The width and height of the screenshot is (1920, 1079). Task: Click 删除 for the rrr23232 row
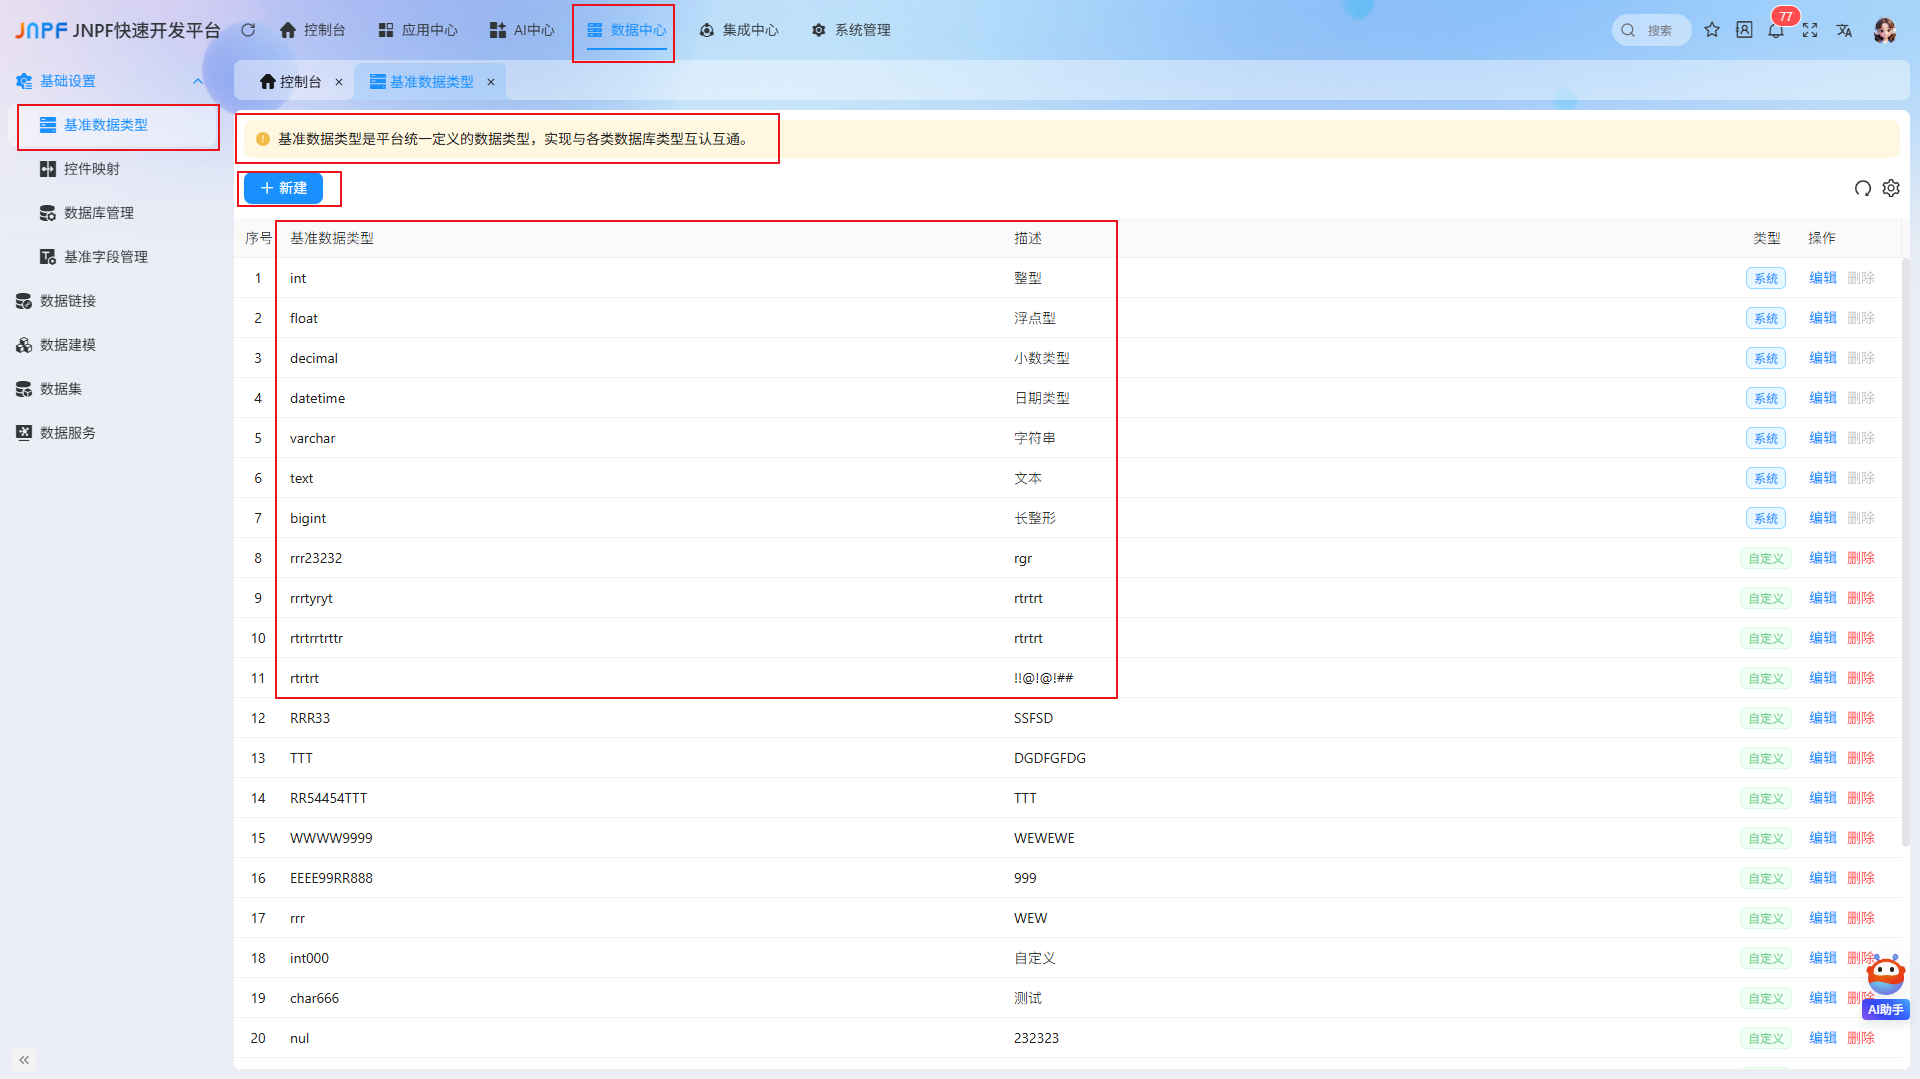coord(1861,558)
